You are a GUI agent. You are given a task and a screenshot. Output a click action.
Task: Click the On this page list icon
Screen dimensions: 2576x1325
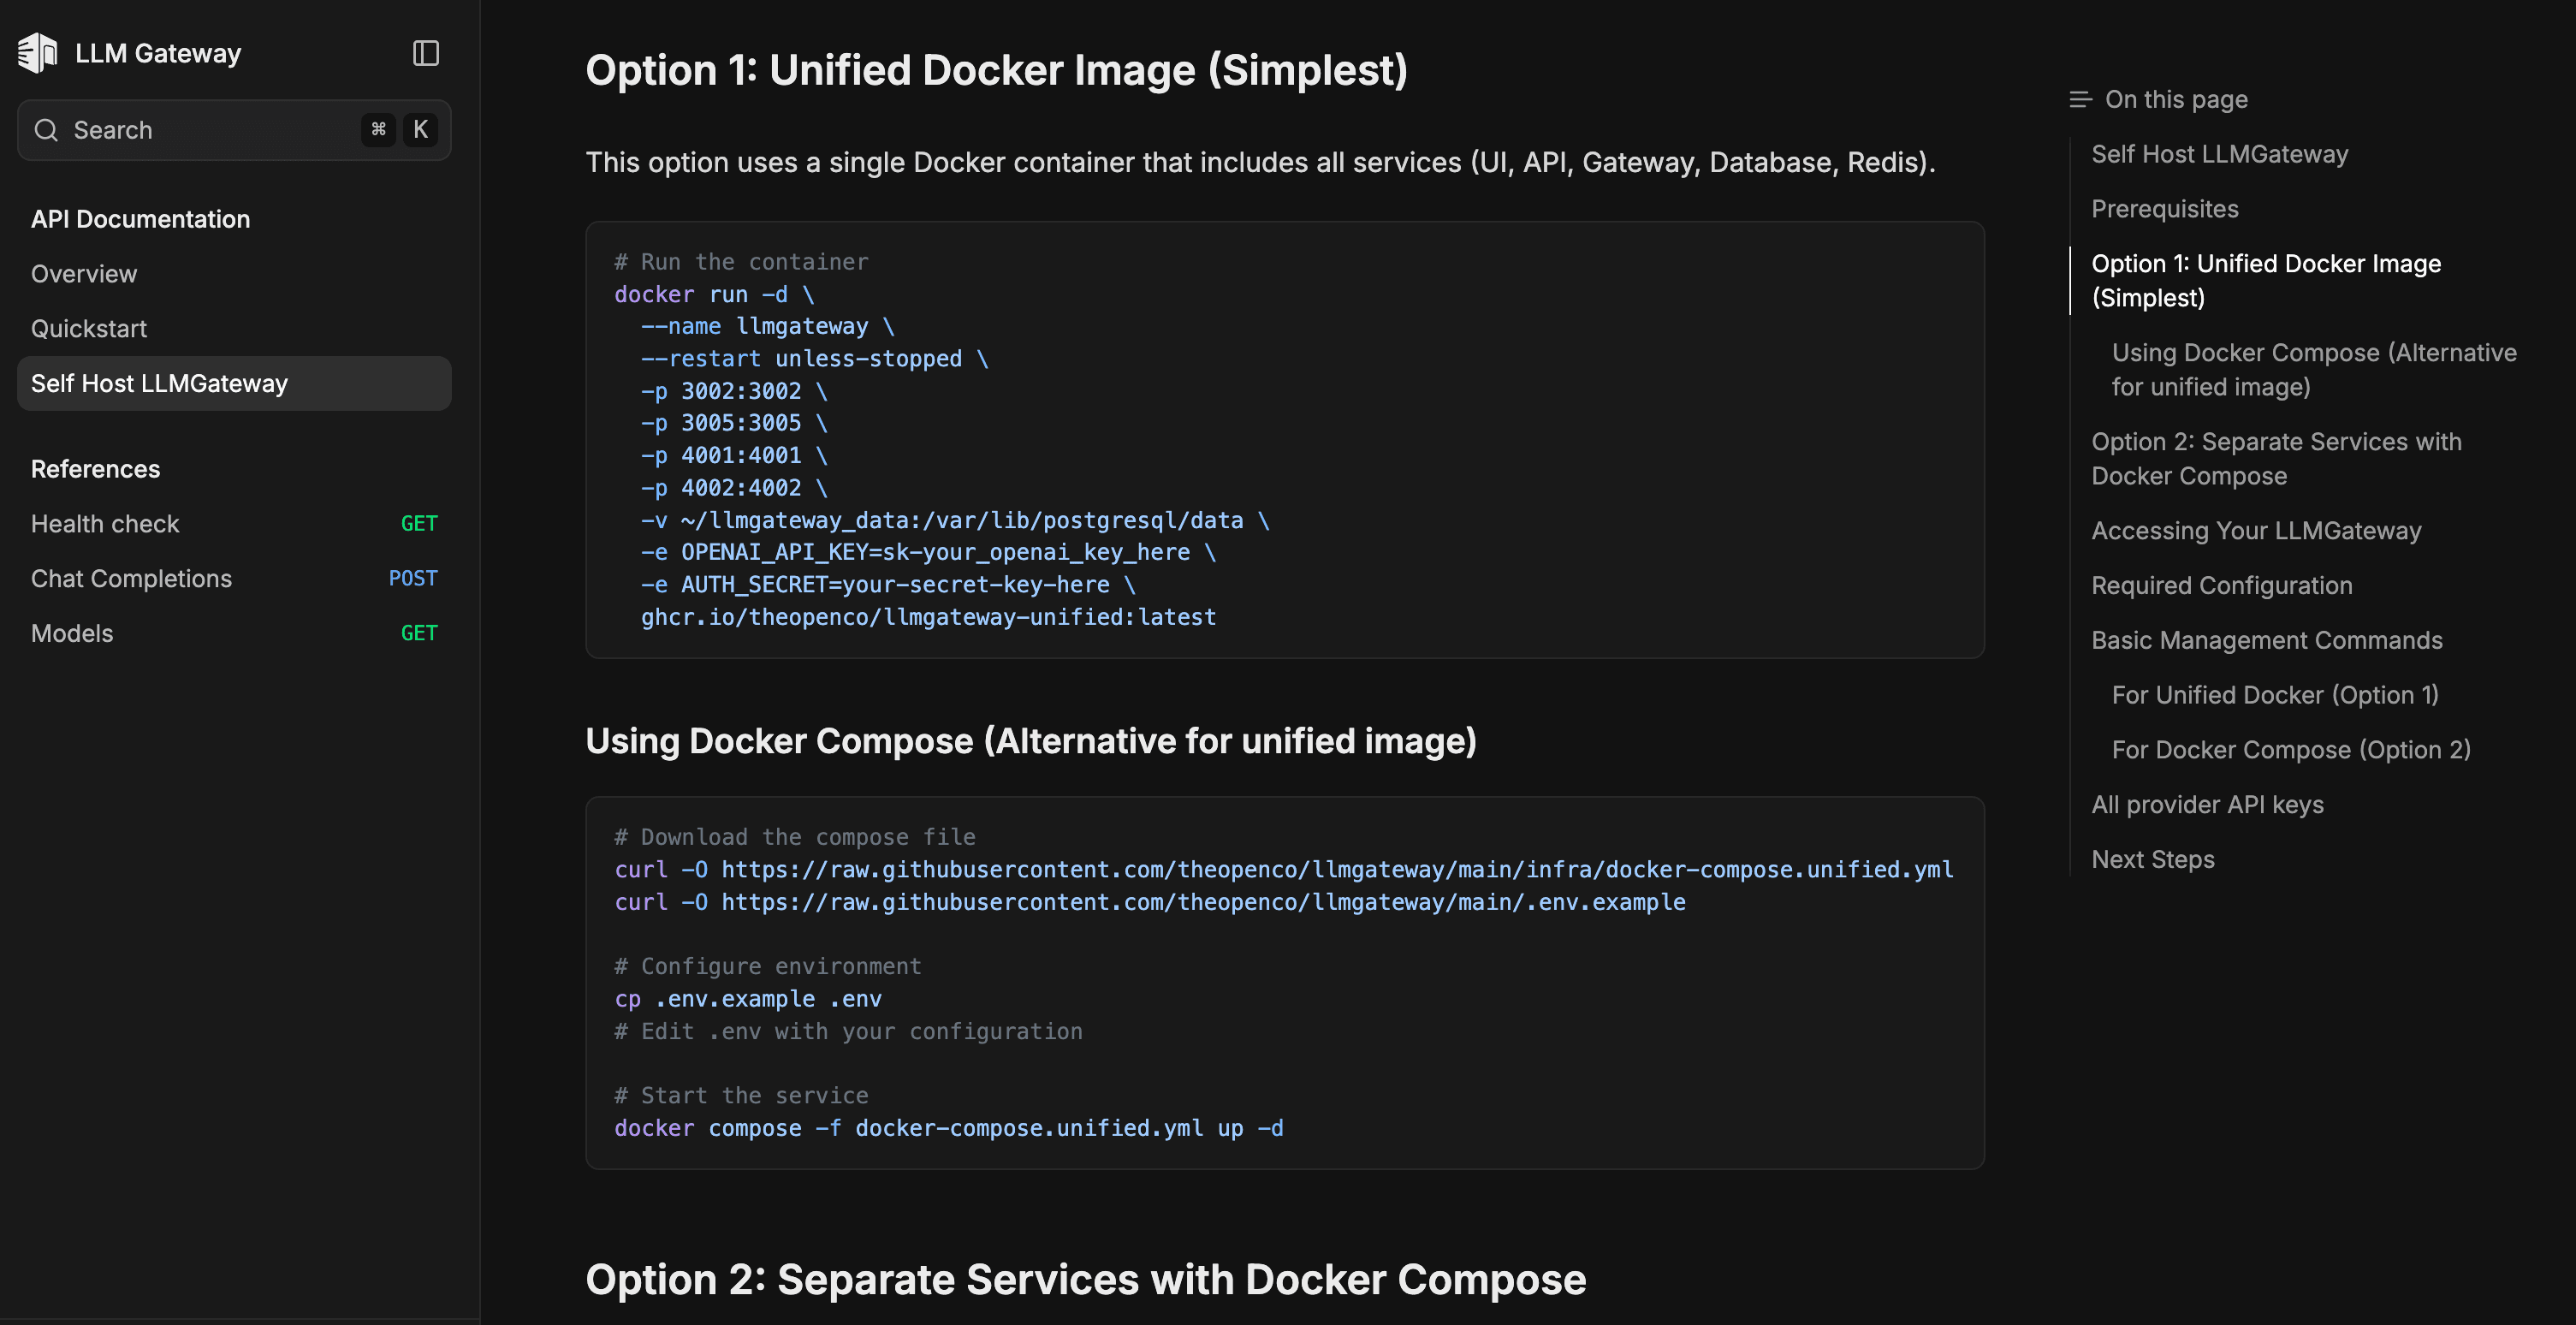pos(2081,99)
